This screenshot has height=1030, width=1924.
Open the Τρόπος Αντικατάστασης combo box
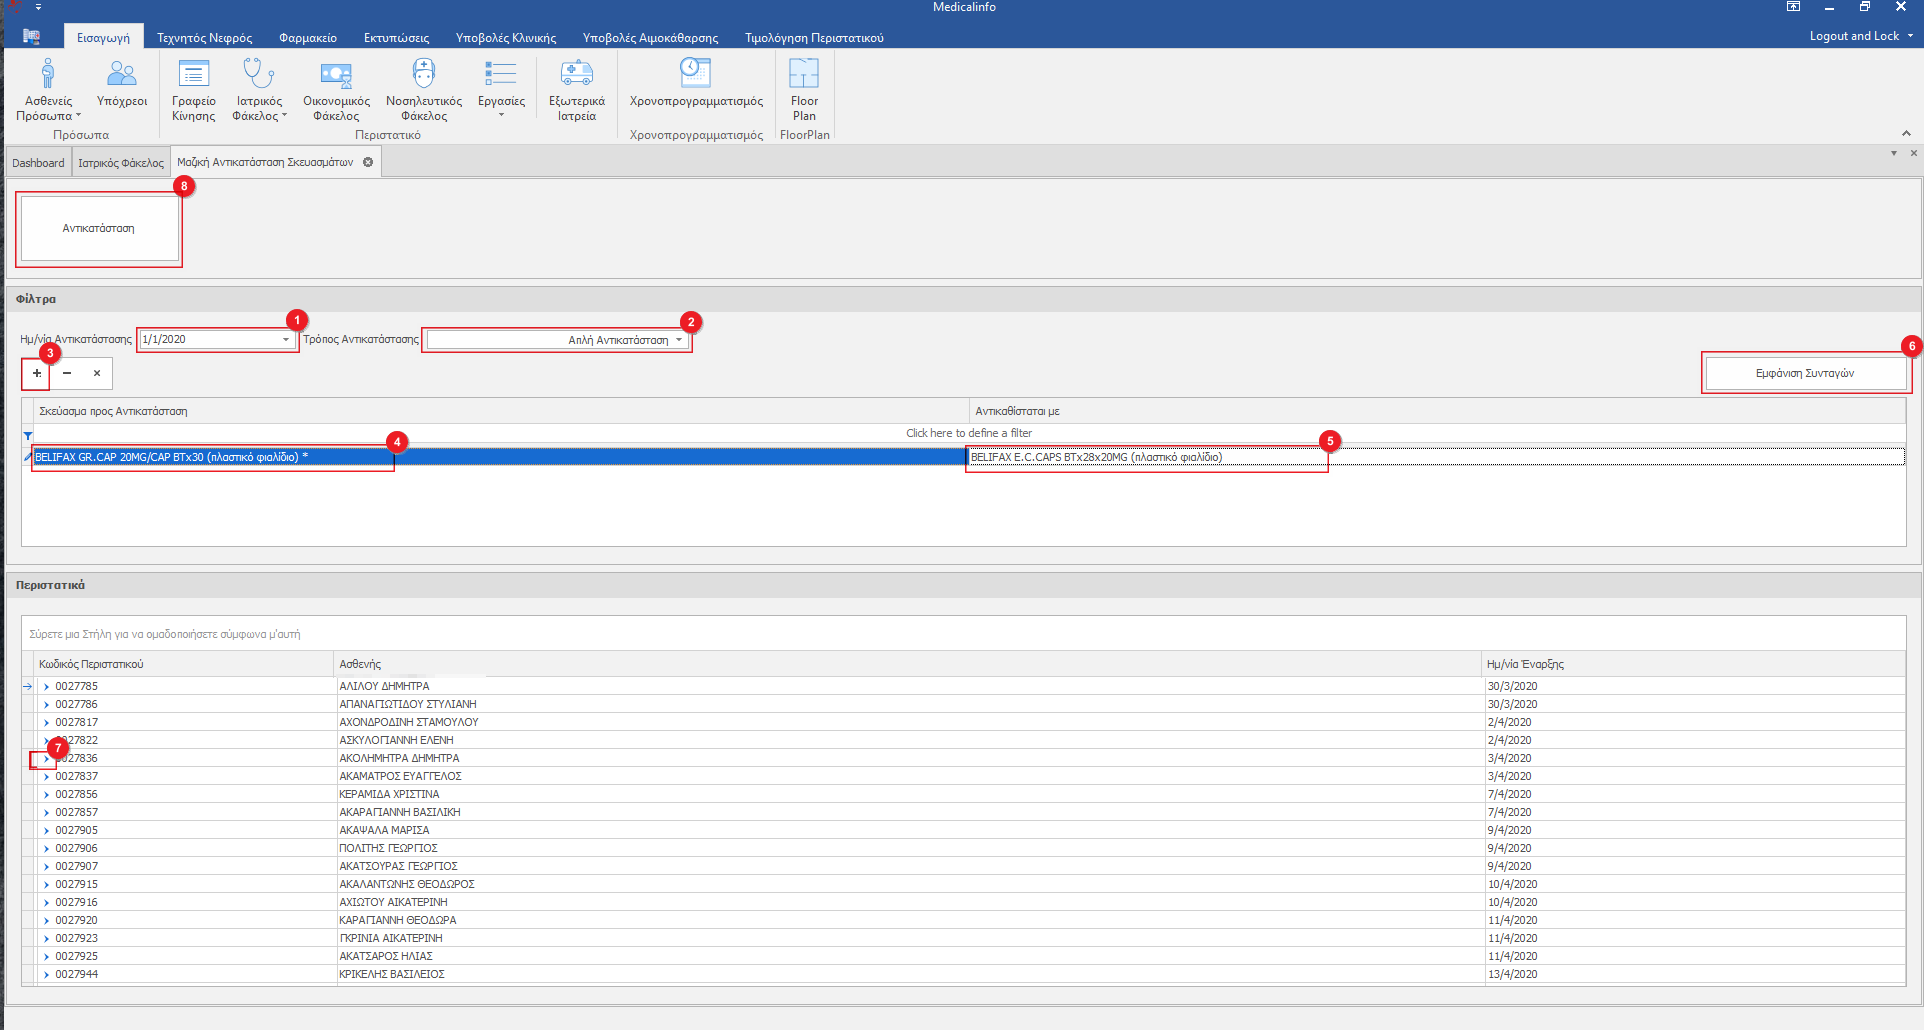pos(679,340)
